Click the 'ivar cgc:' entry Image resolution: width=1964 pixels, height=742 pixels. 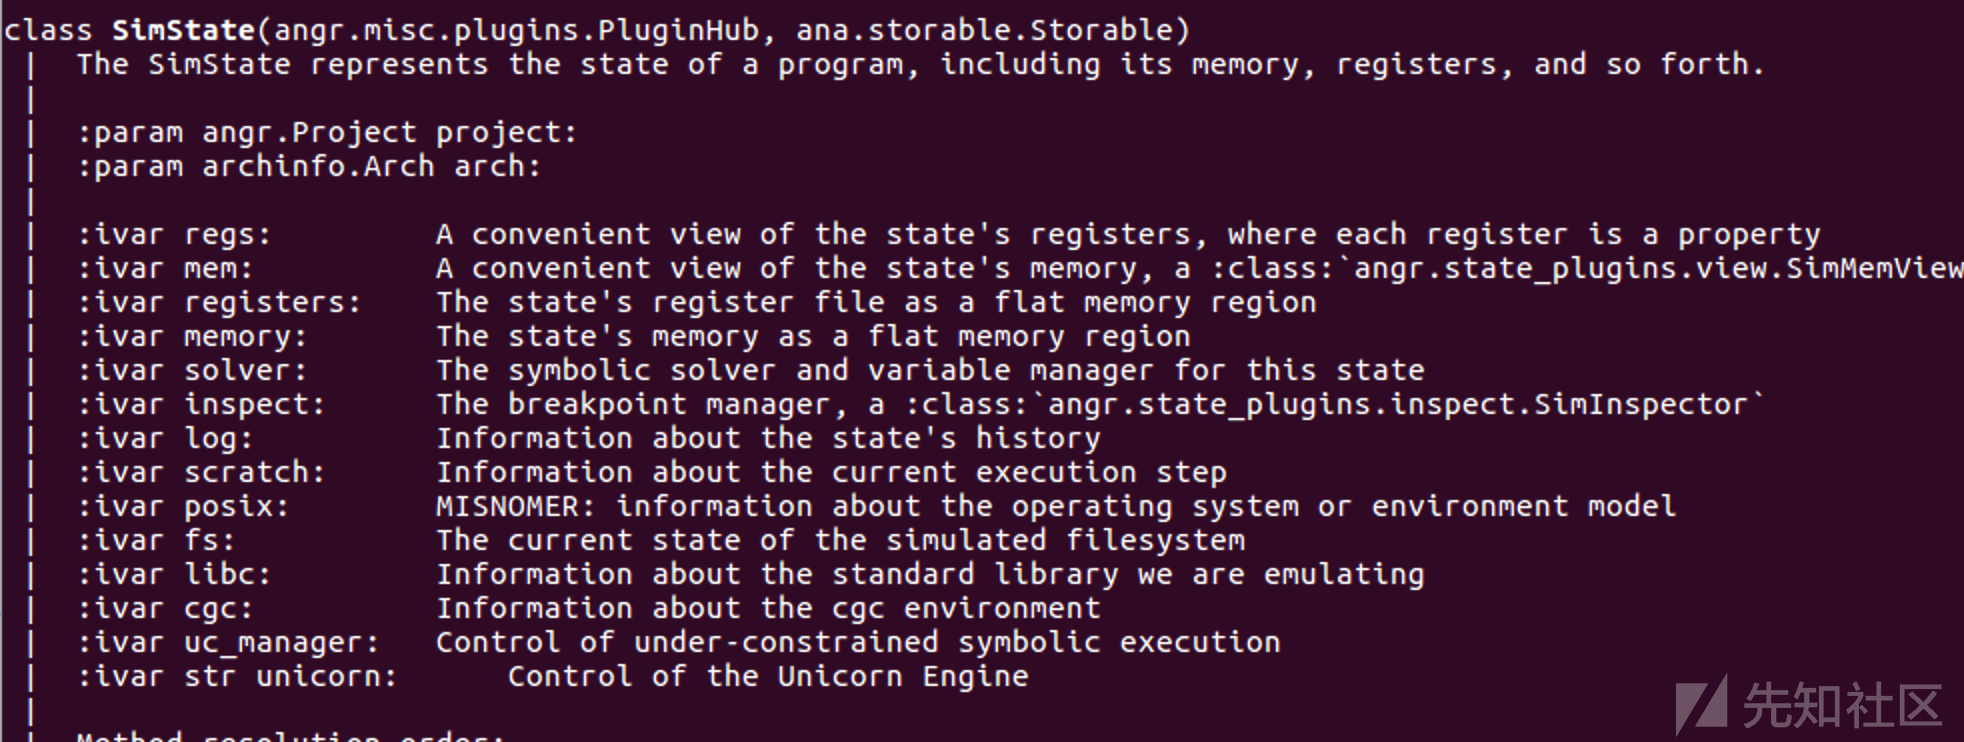[165, 609]
